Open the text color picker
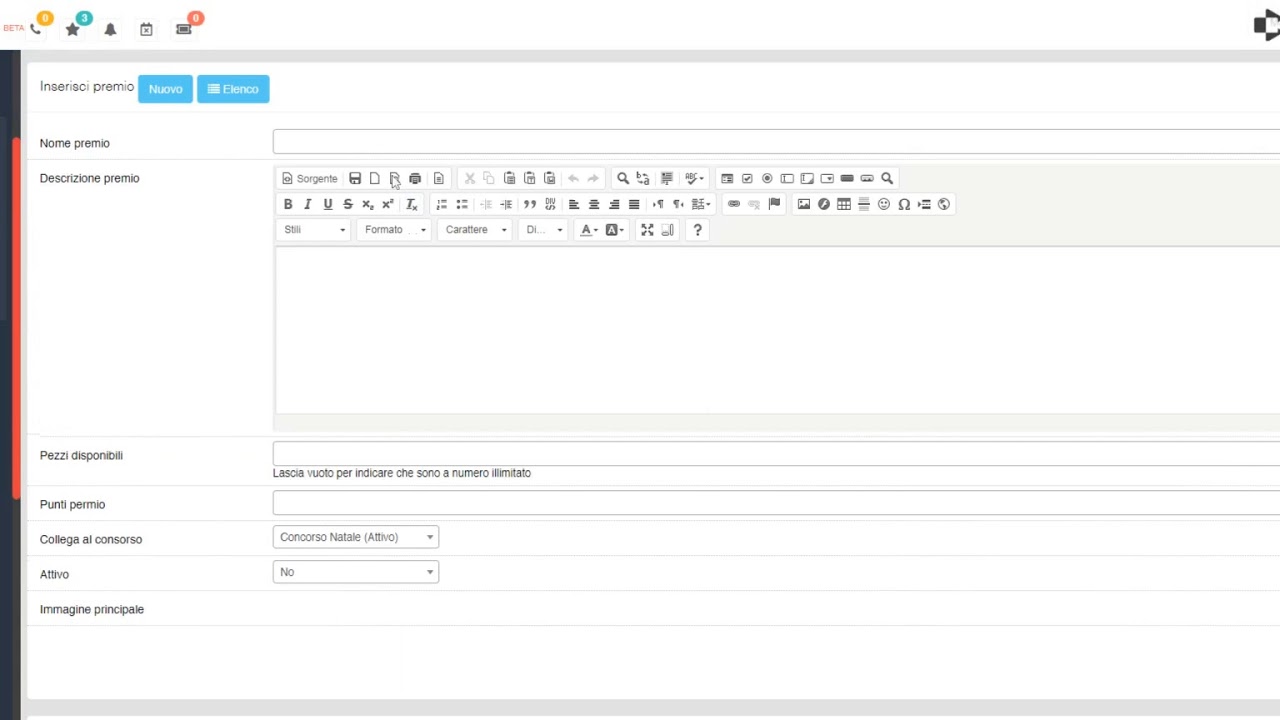The height and width of the screenshot is (720, 1280). coord(590,230)
